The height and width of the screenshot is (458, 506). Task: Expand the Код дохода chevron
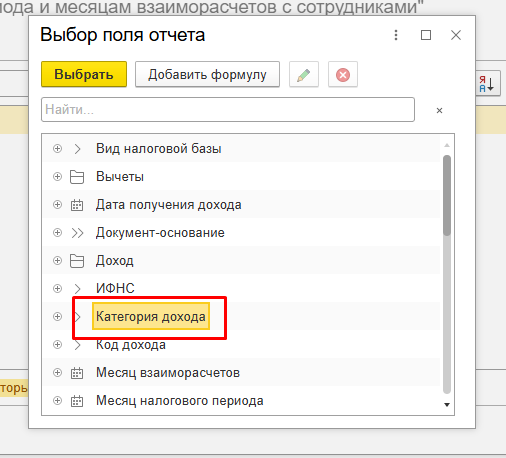[x=77, y=345]
